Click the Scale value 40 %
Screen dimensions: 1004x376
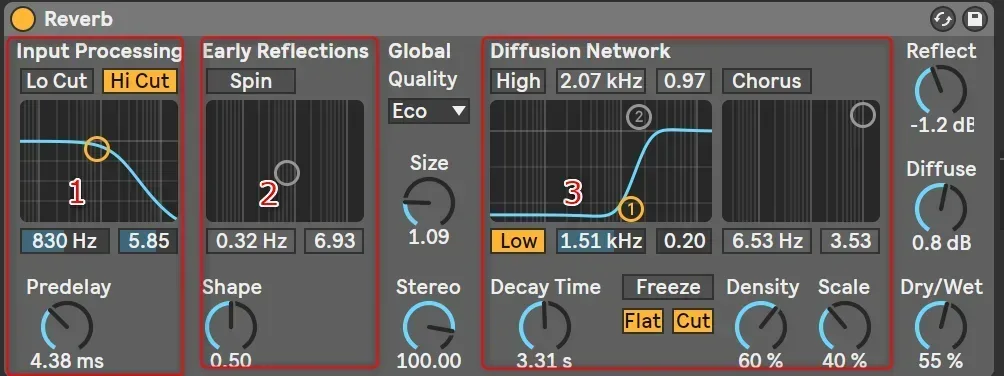845,361
